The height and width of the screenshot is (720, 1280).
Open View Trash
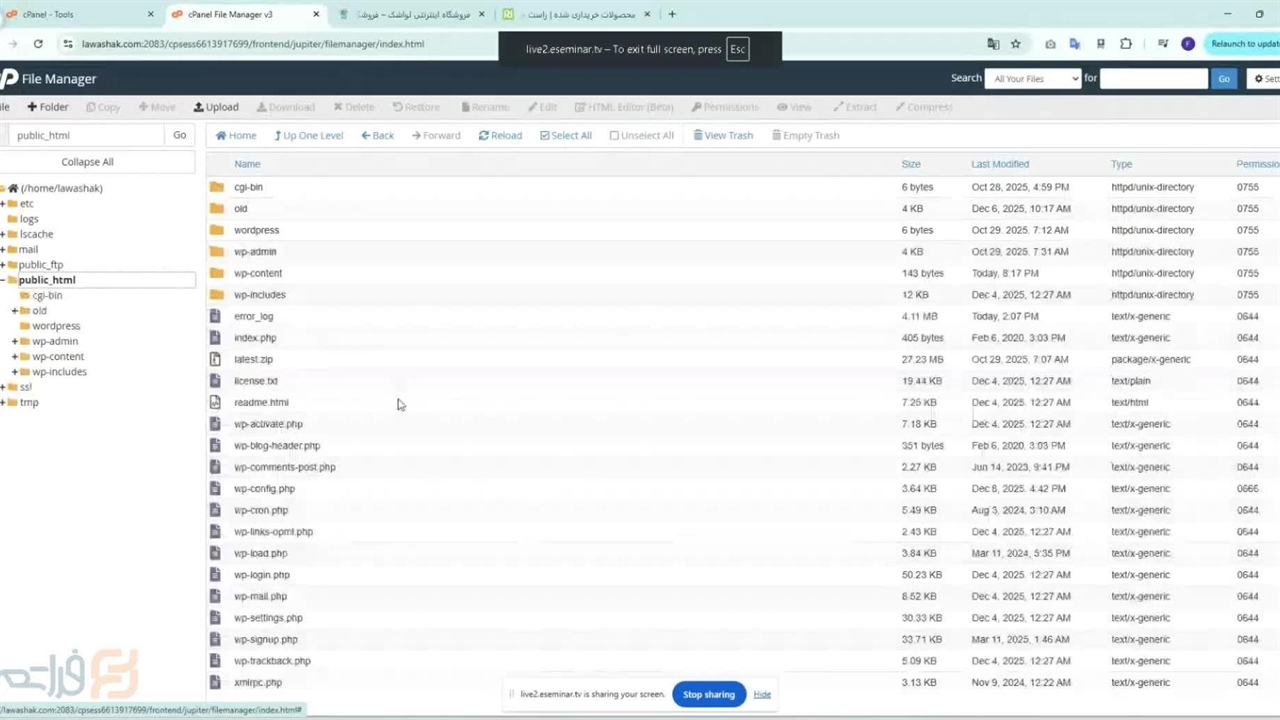723,135
